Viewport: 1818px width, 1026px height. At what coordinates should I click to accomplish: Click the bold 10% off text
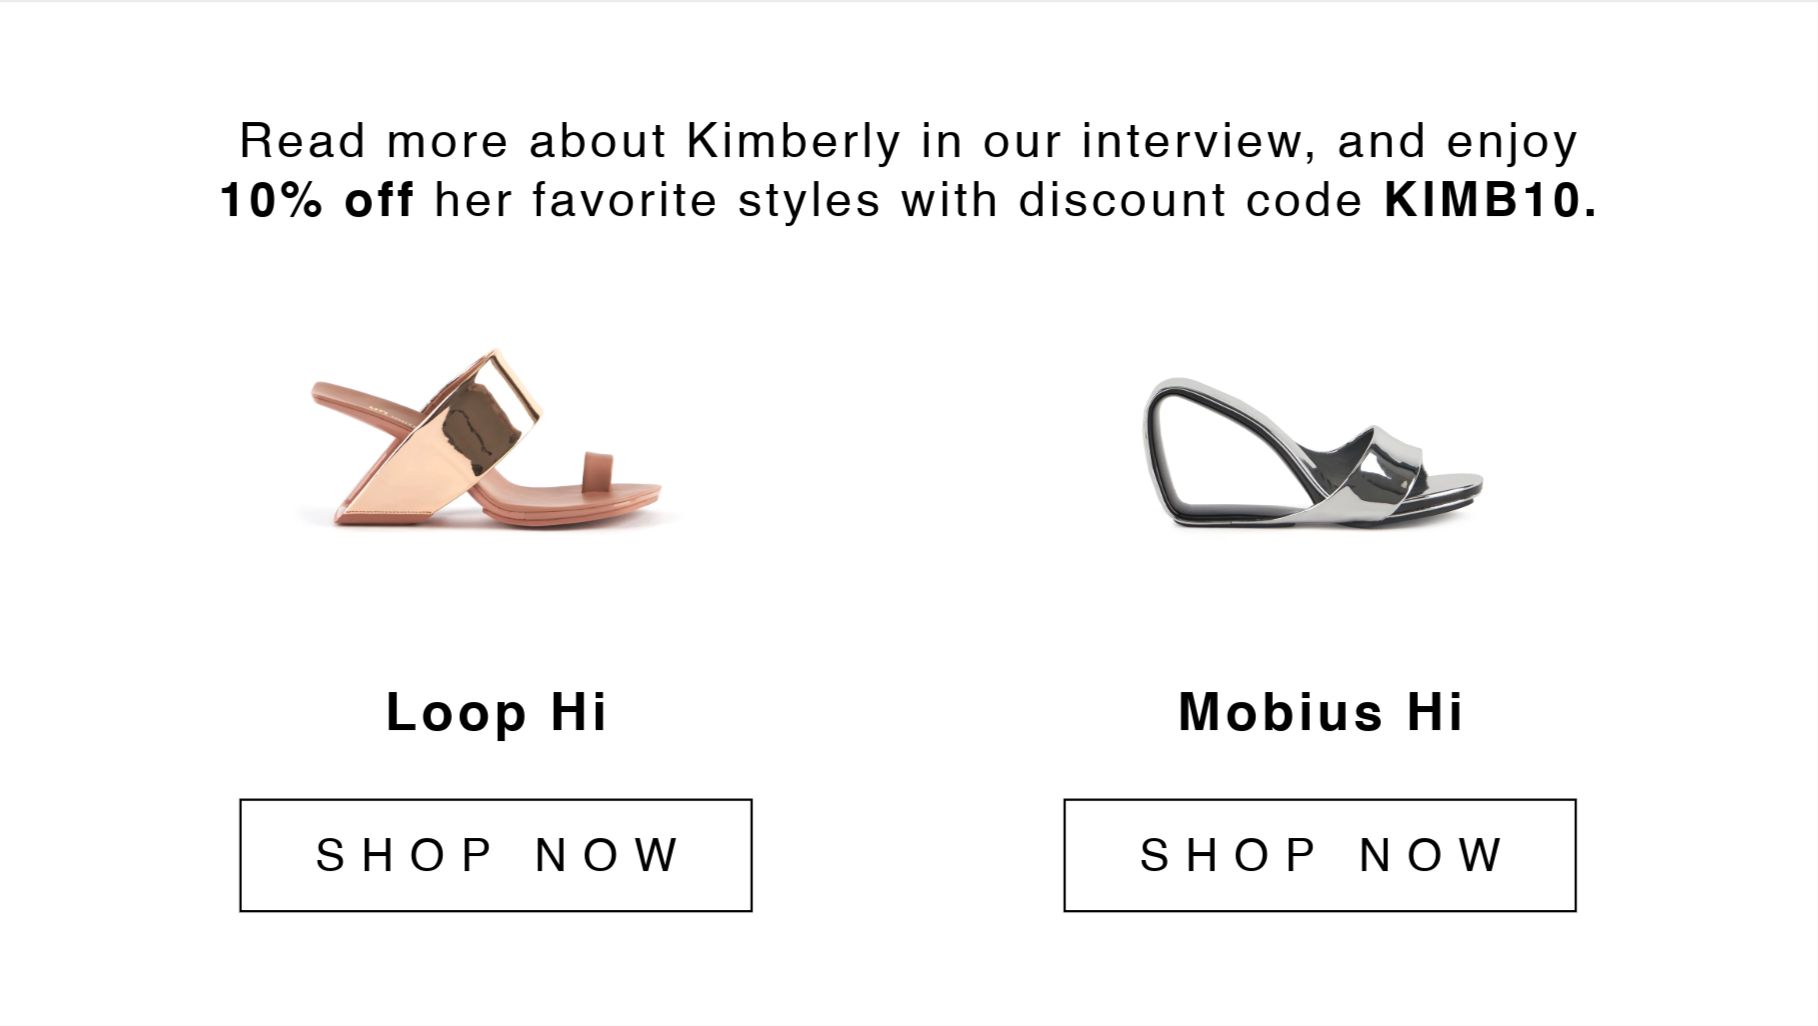[x=317, y=200]
